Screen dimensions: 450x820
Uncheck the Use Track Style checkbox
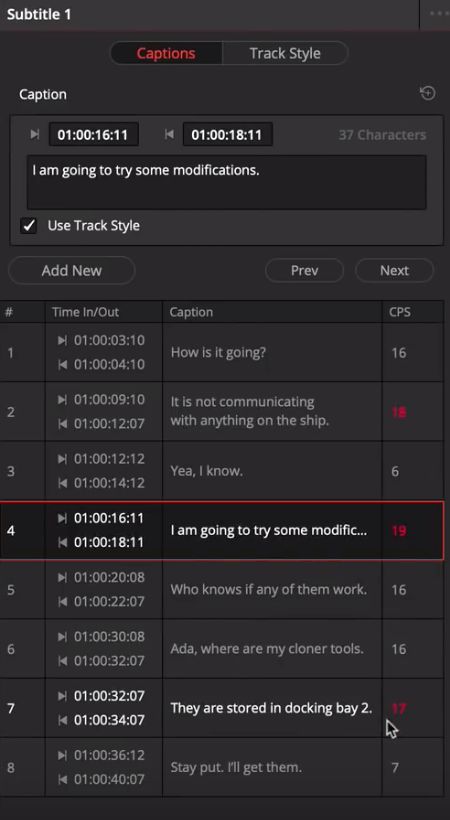[28, 226]
